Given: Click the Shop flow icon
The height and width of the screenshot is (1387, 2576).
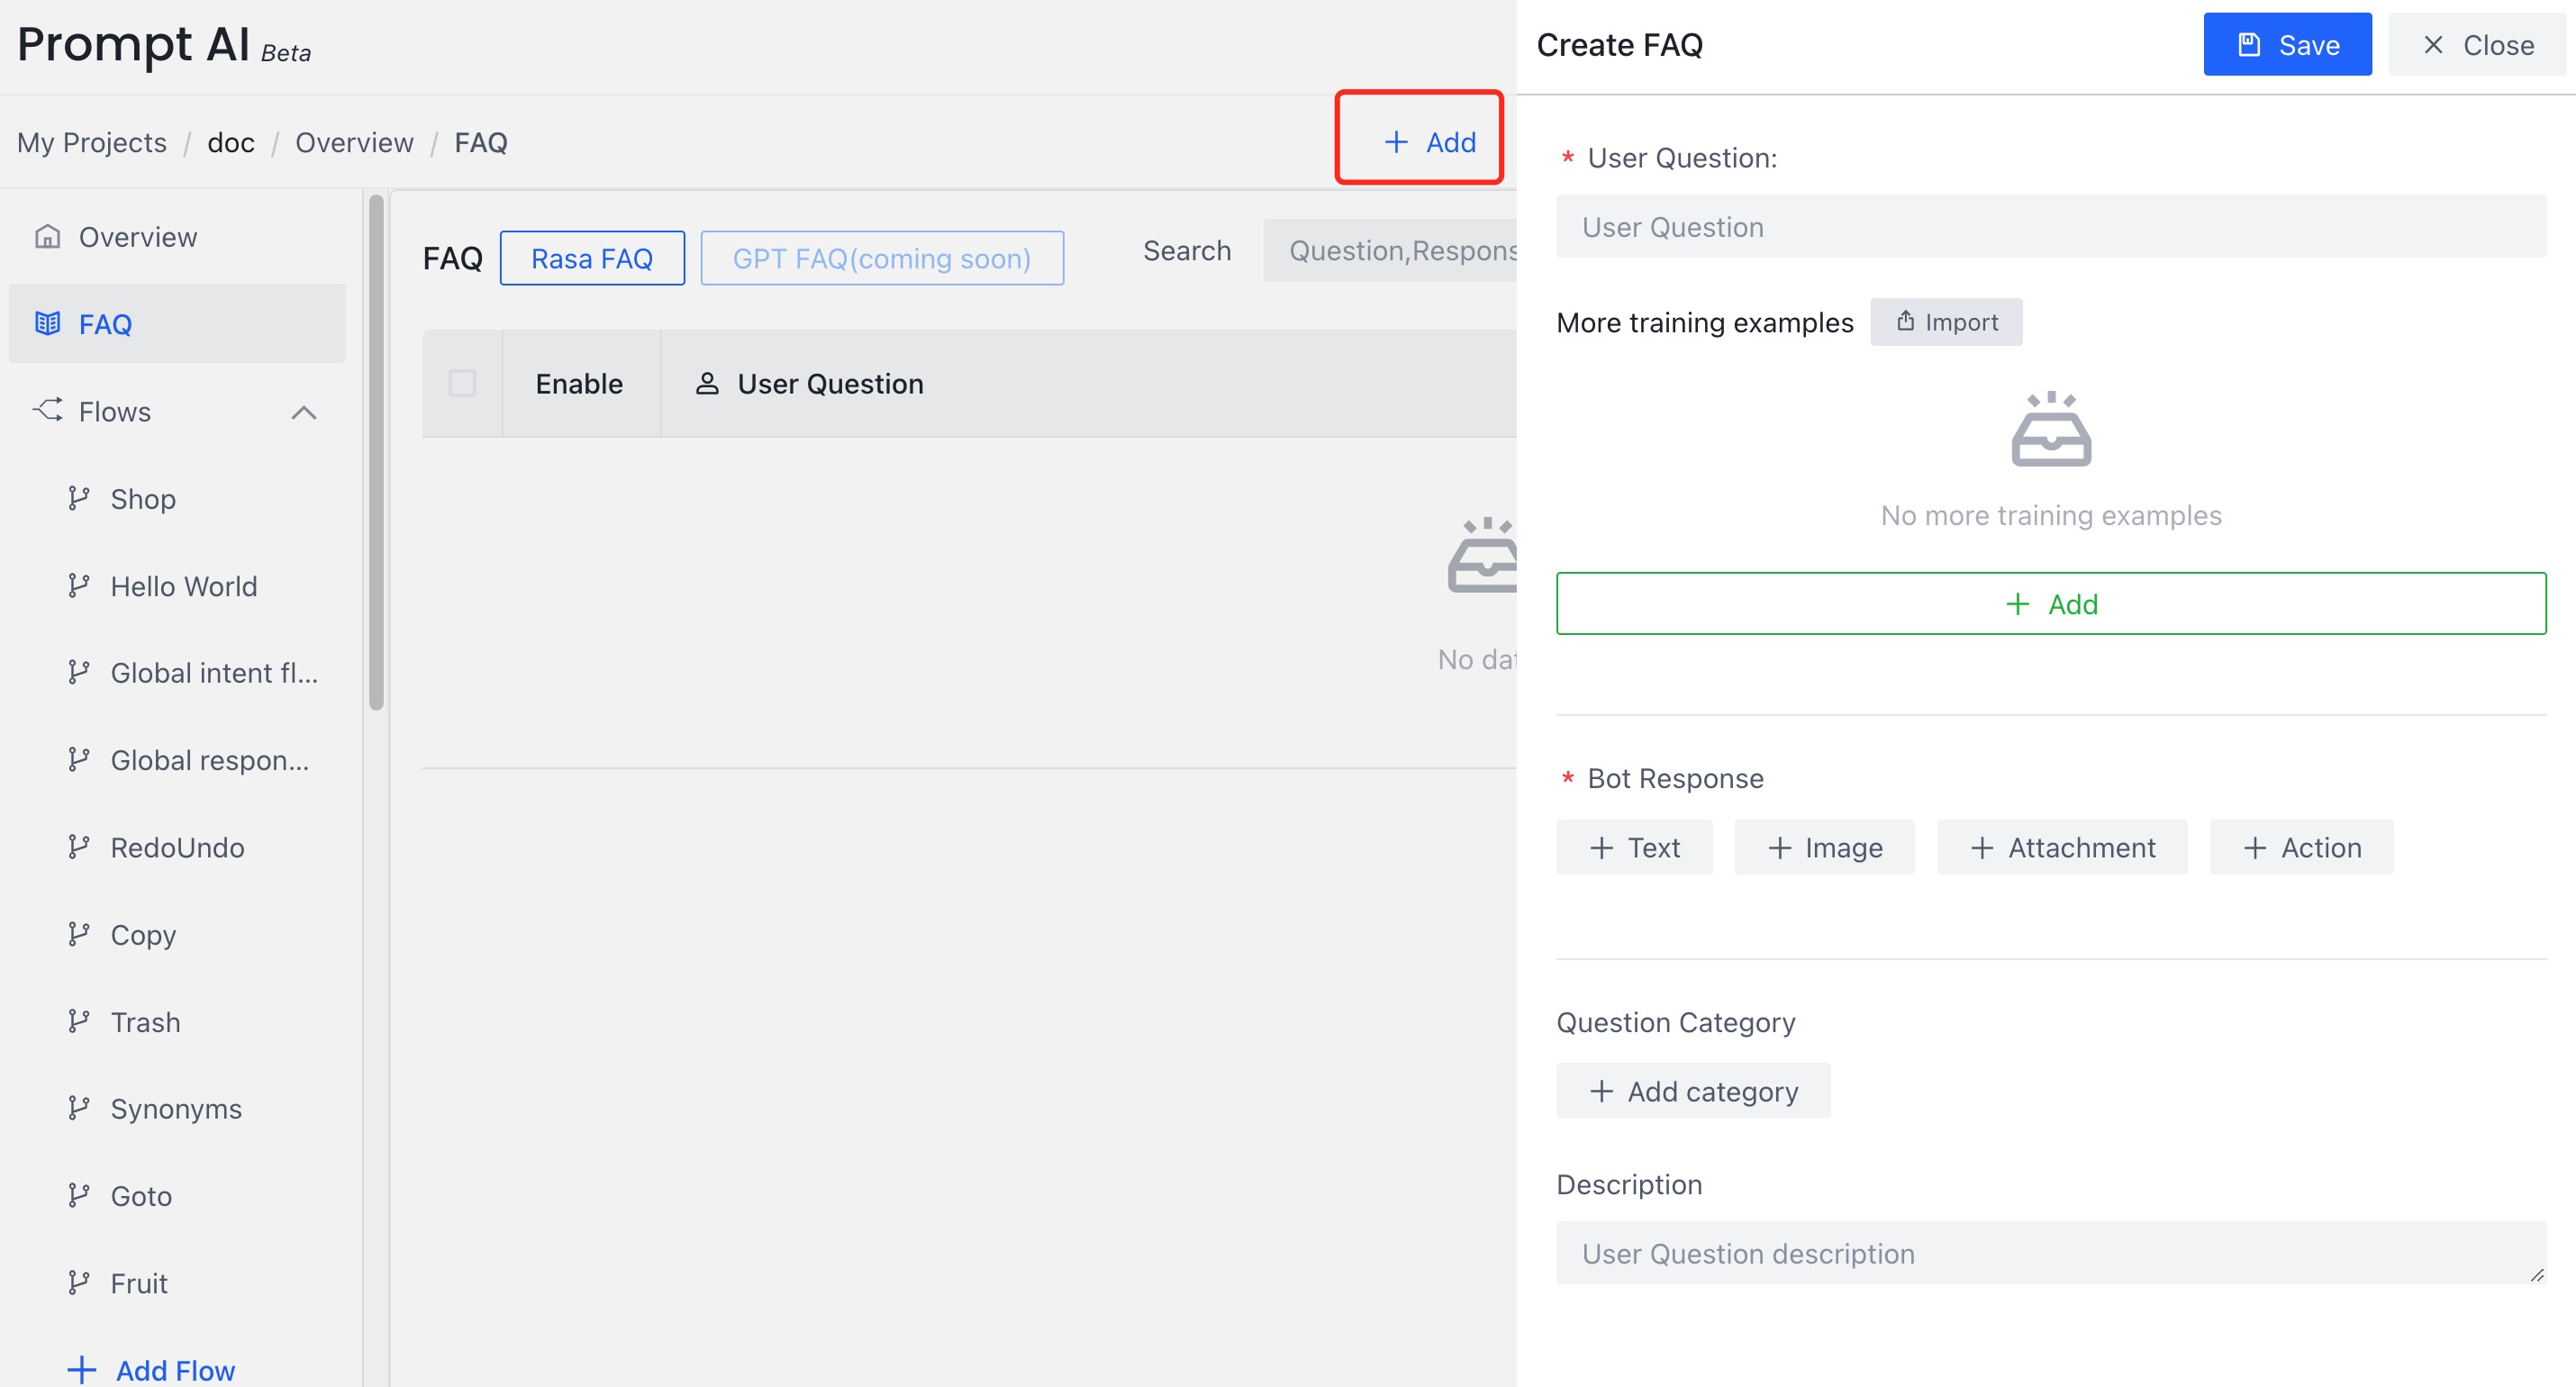Looking at the screenshot, I should pos(78,499).
